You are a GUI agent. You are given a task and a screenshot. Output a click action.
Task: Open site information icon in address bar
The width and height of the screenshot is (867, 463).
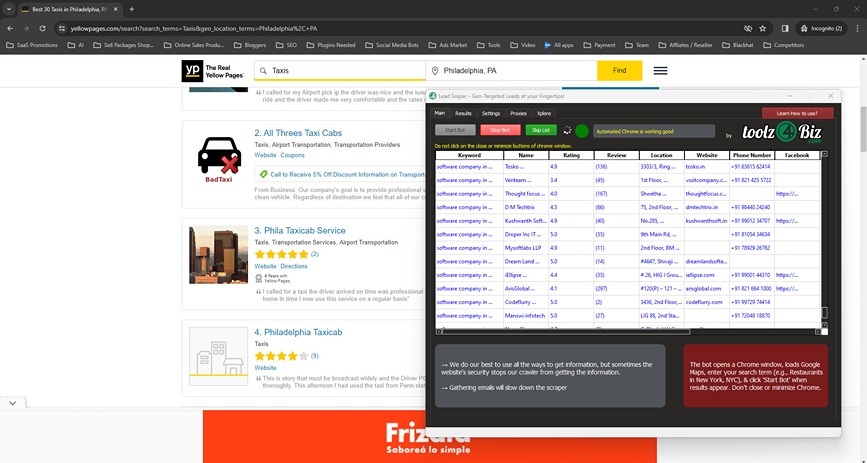62,28
